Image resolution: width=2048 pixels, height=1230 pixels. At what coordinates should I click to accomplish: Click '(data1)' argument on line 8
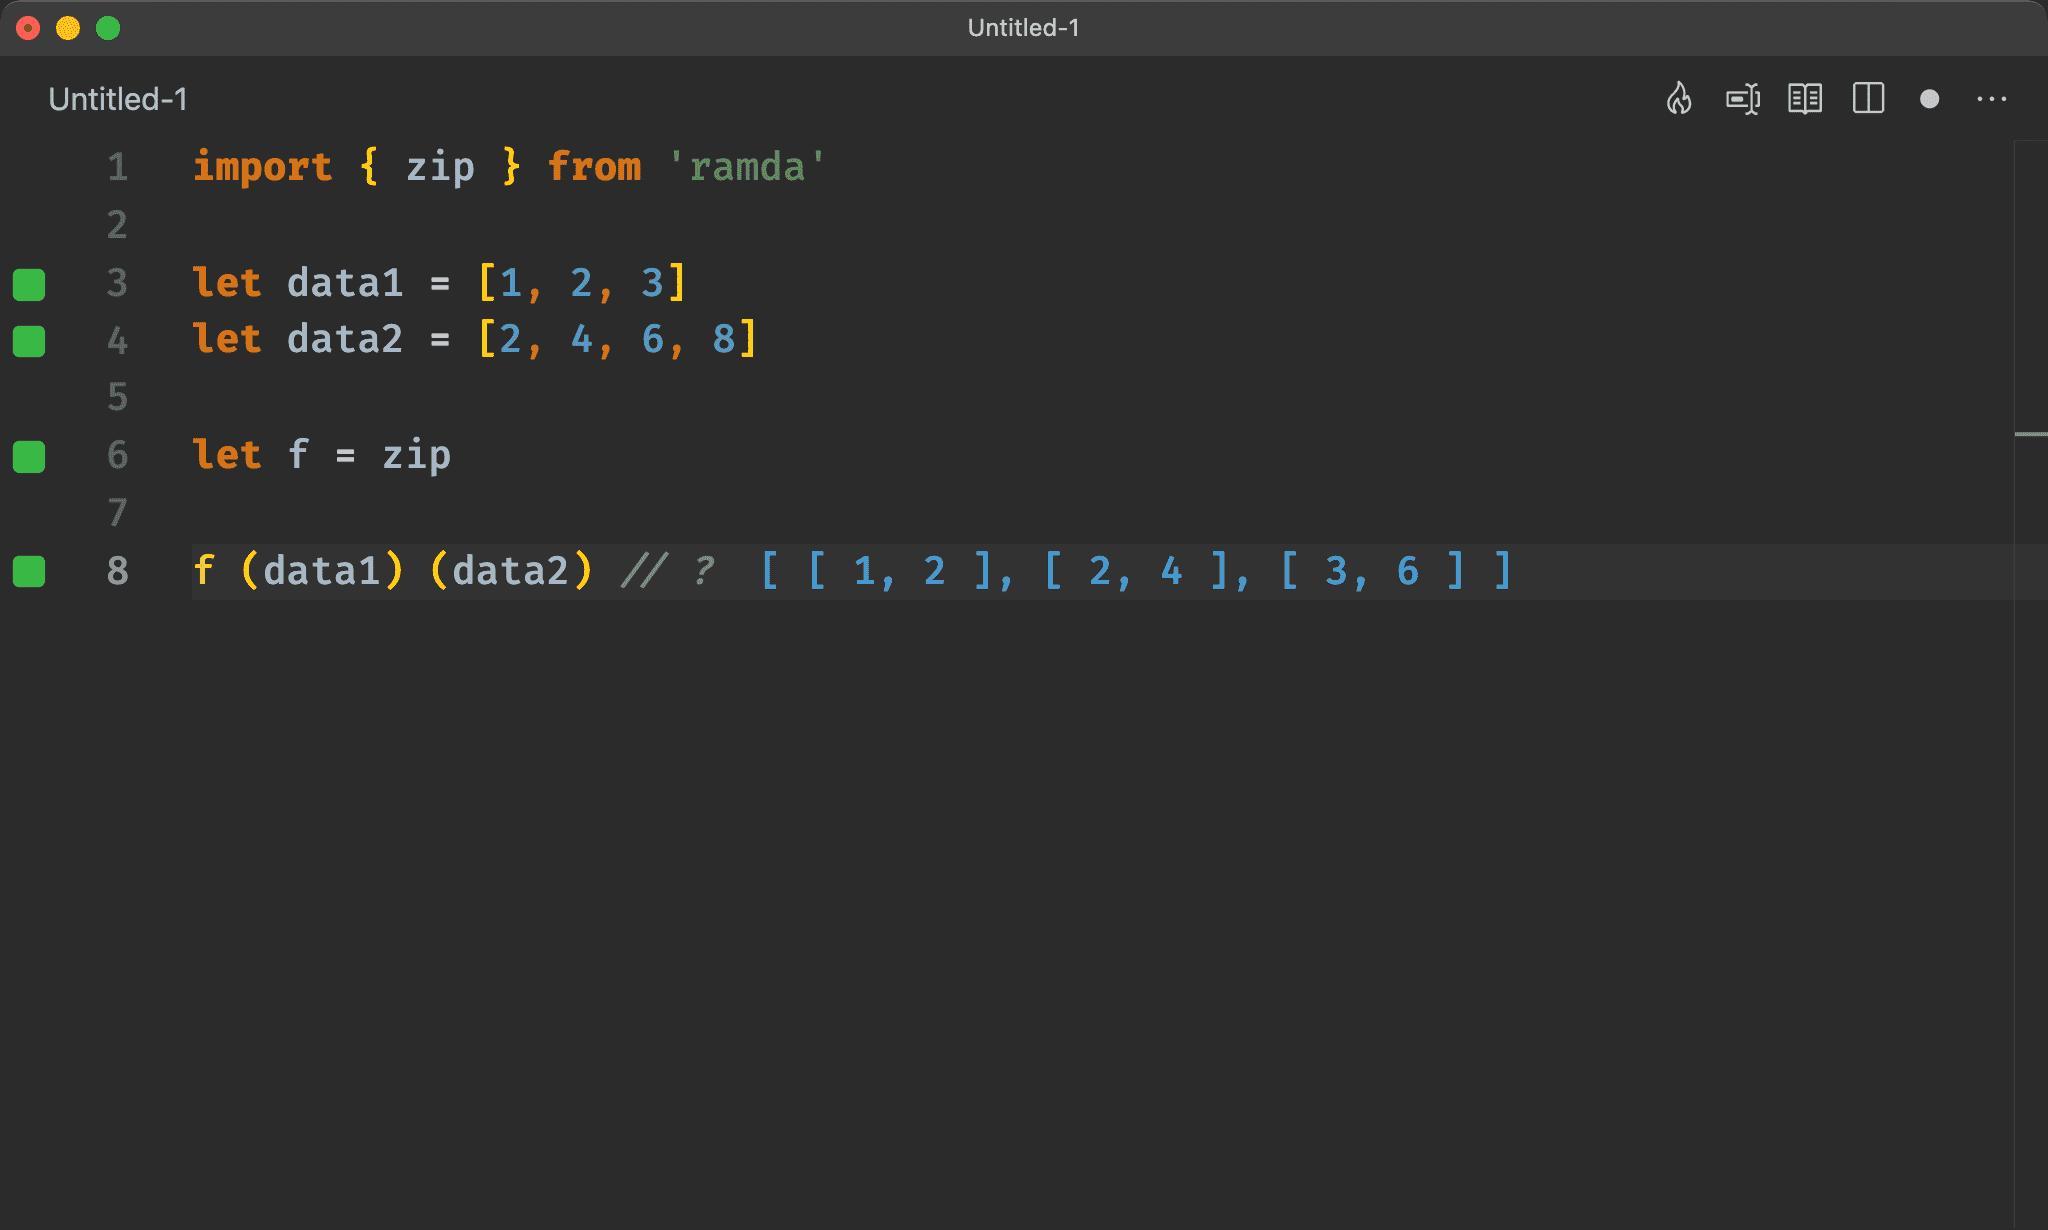(322, 571)
